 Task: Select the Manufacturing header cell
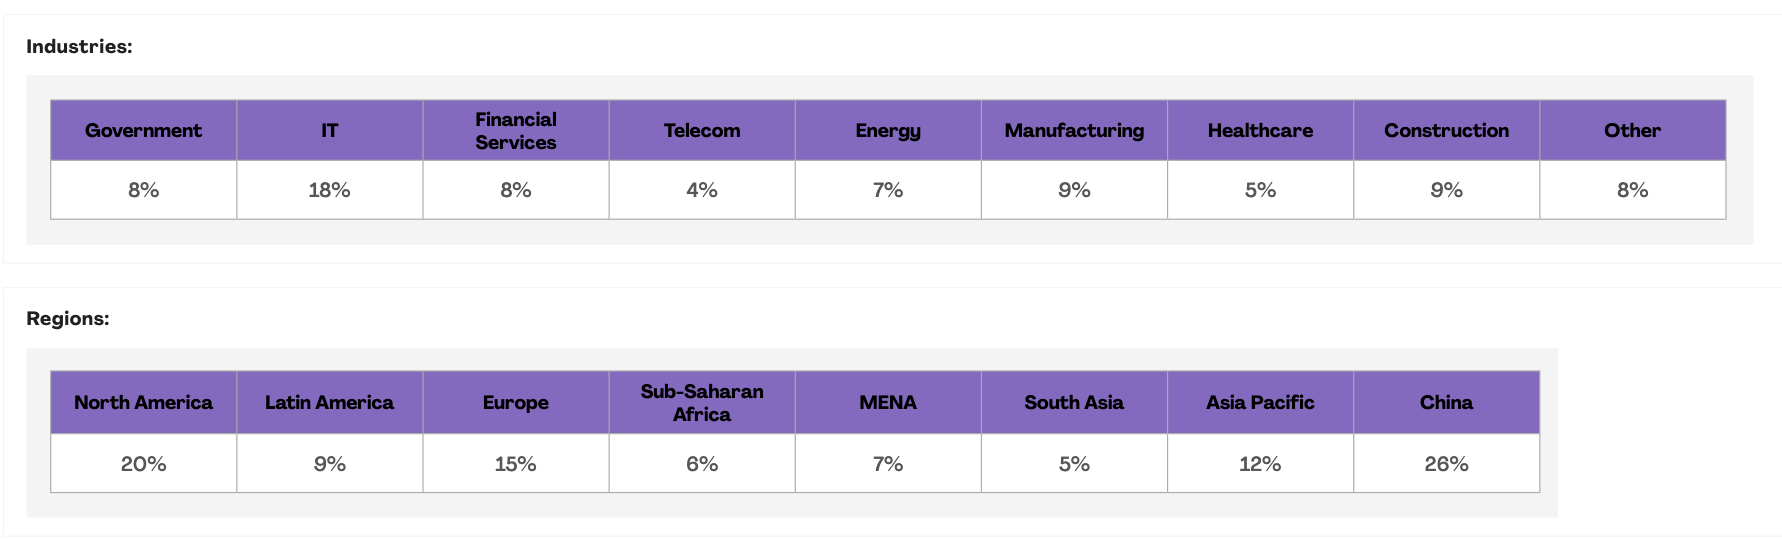tap(1074, 131)
